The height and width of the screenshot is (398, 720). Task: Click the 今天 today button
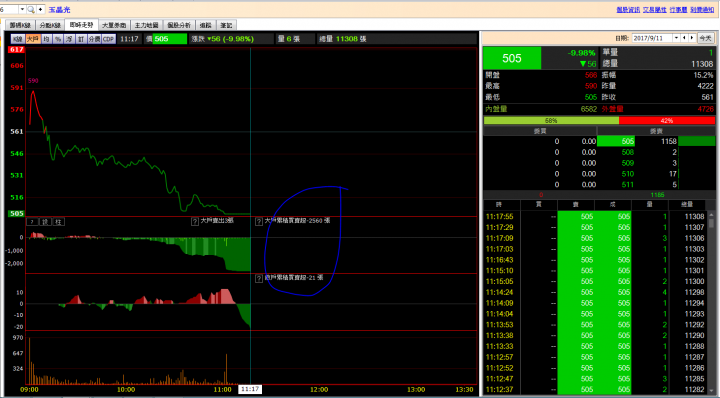tap(705, 38)
